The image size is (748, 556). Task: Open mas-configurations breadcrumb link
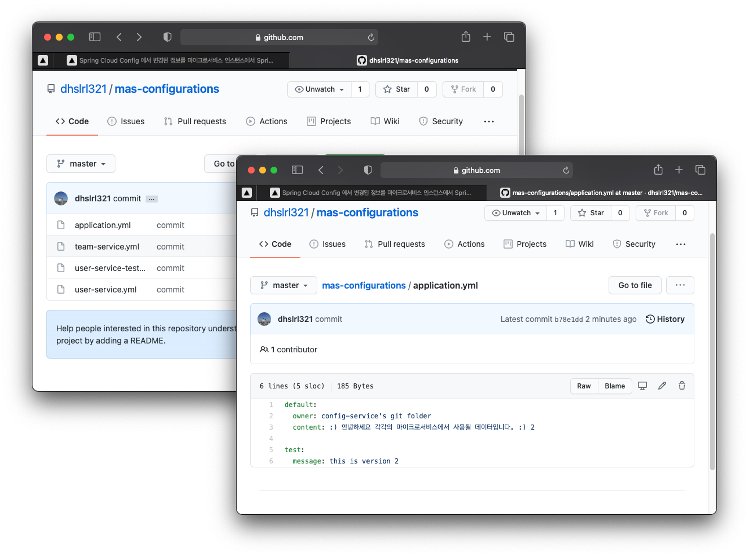tap(364, 285)
